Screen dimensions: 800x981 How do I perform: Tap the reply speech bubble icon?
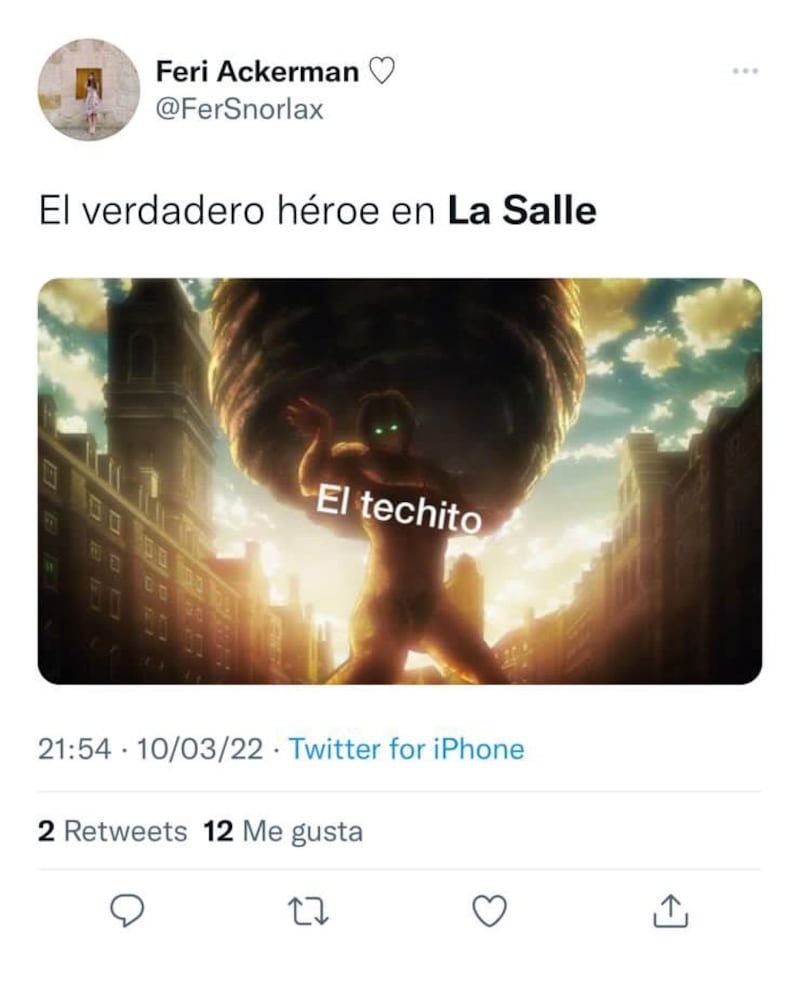click(127, 911)
